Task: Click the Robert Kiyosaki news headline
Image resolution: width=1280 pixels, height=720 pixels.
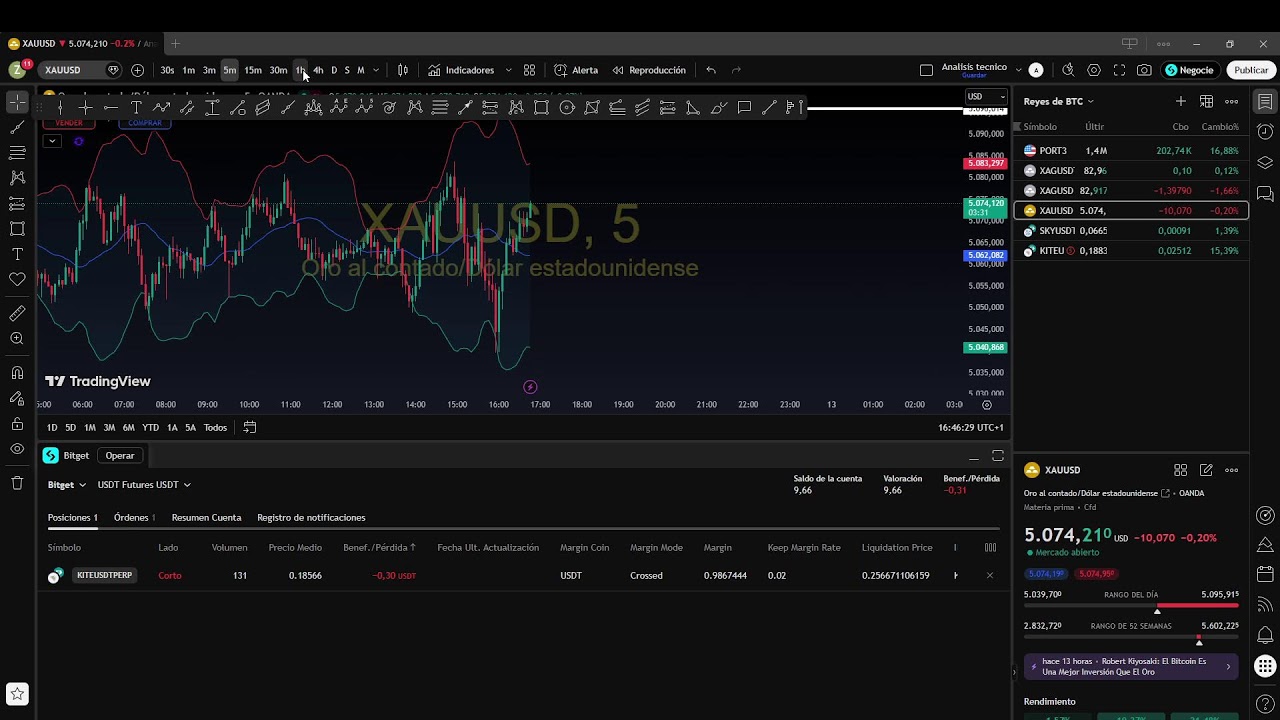Action: (1131, 667)
